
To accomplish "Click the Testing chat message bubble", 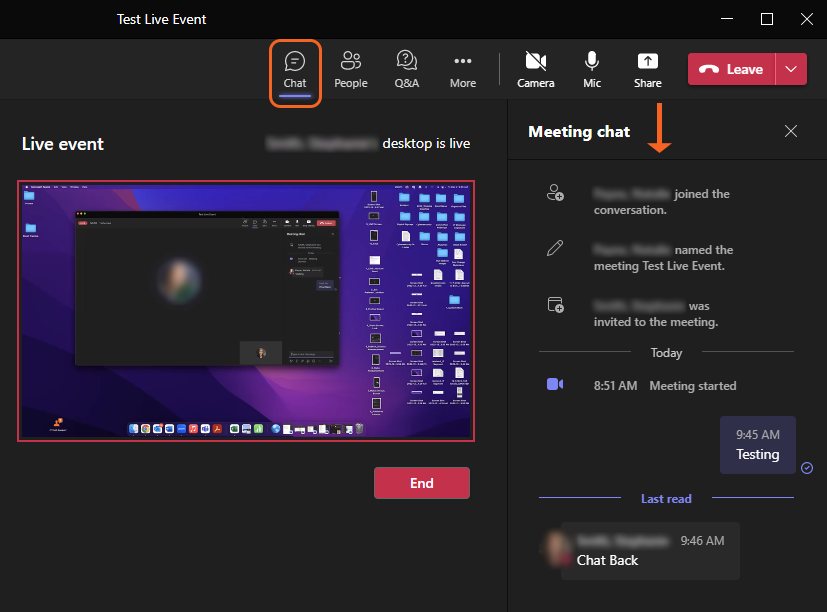I will coord(757,445).
